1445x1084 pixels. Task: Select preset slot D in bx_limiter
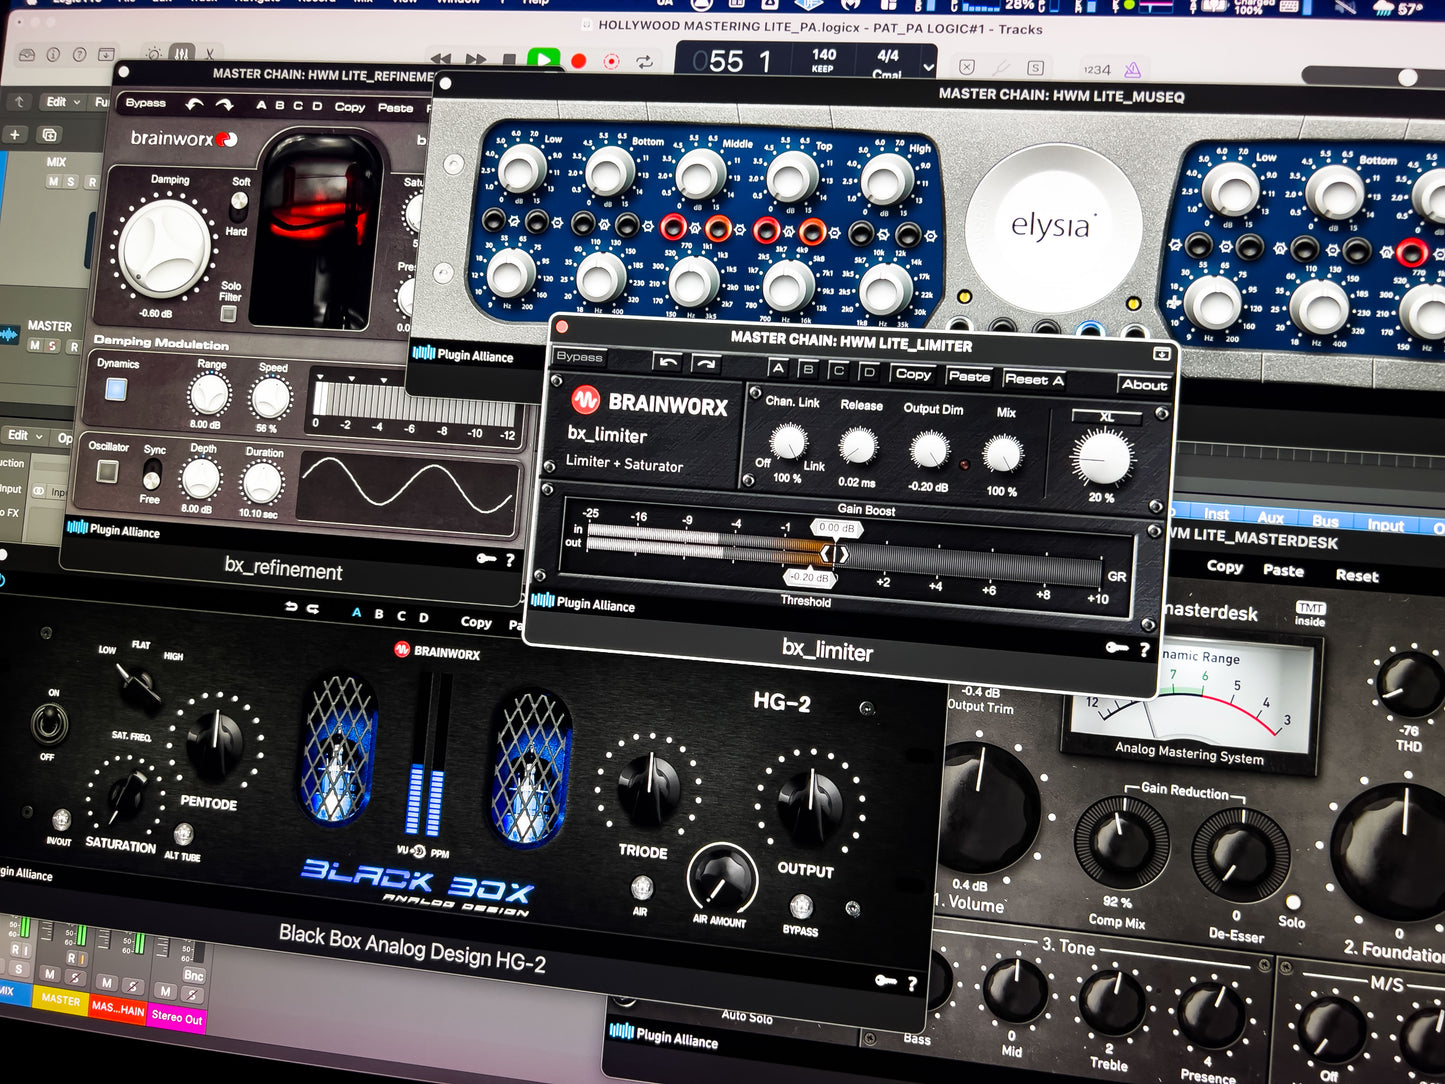click(869, 372)
